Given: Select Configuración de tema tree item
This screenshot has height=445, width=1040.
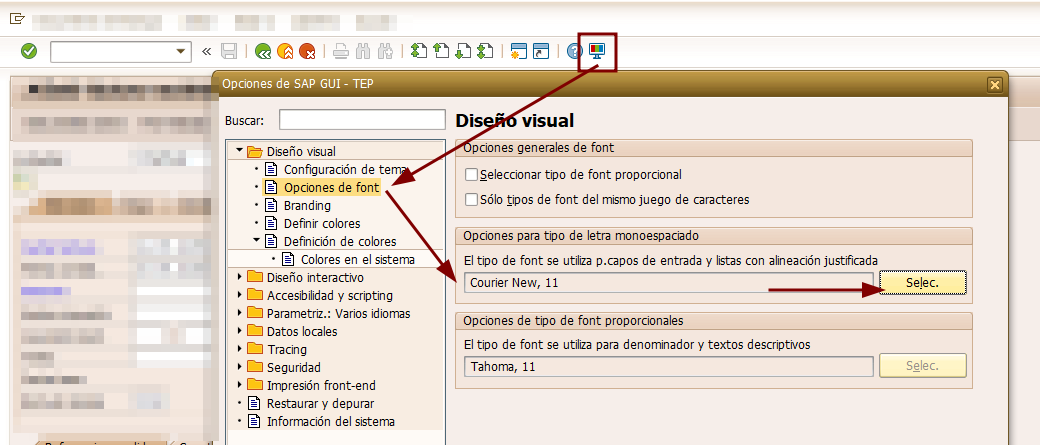Looking at the screenshot, I should (346, 170).
